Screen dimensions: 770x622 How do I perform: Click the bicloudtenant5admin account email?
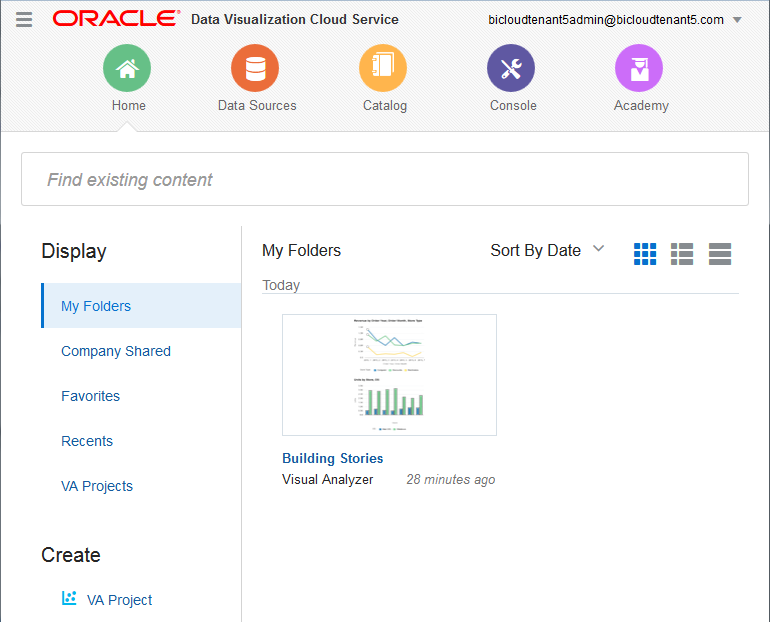pos(606,20)
